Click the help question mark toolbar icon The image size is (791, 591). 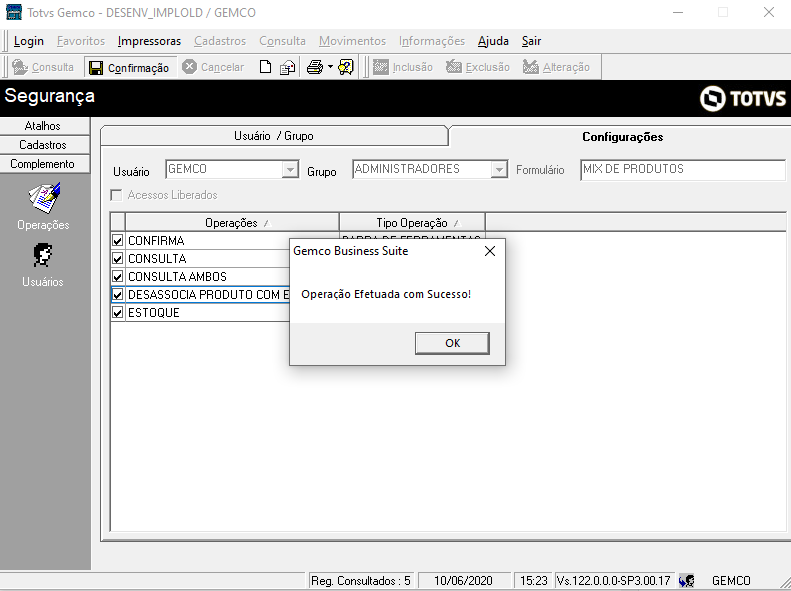click(x=346, y=67)
